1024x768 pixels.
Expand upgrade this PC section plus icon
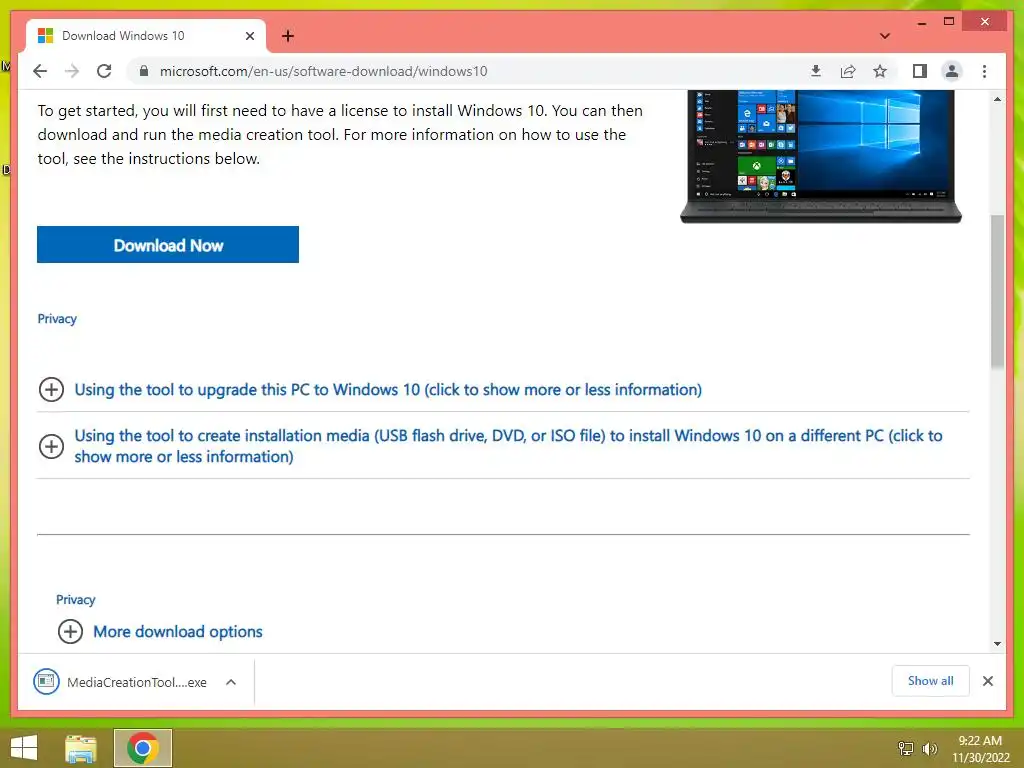(51, 390)
